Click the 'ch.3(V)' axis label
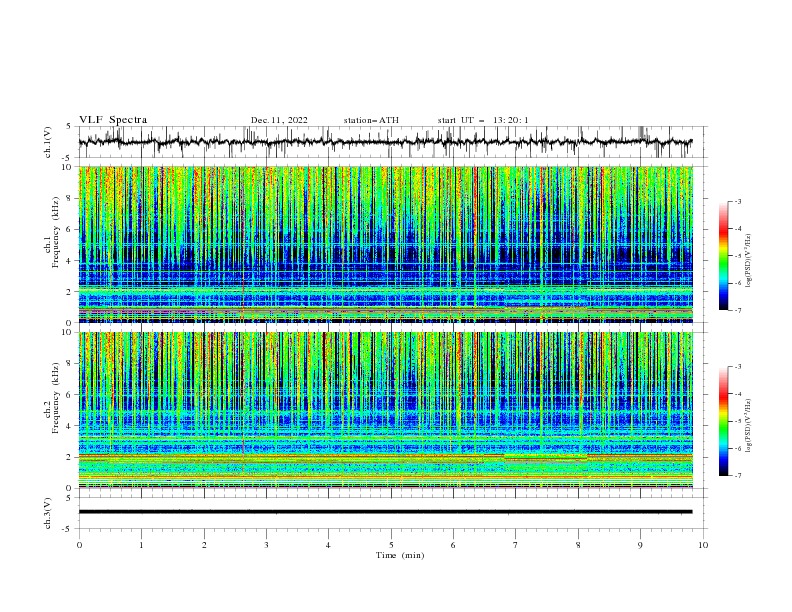Image resolution: width=792 pixels, height=612 pixels. click(x=48, y=513)
